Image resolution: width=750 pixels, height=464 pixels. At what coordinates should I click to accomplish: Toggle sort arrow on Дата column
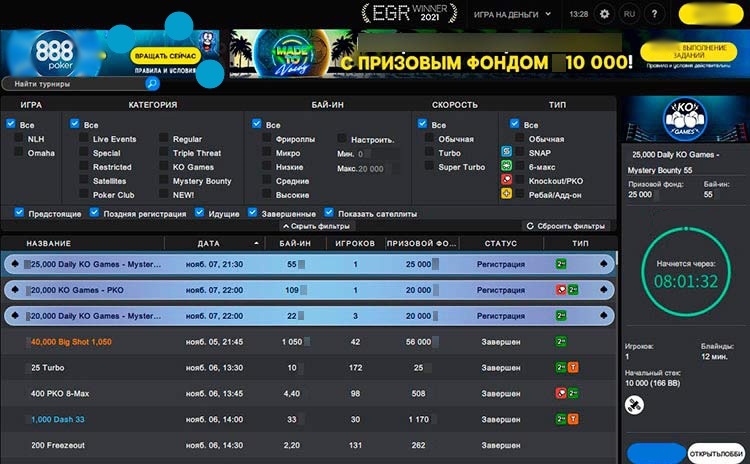coord(256,243)
